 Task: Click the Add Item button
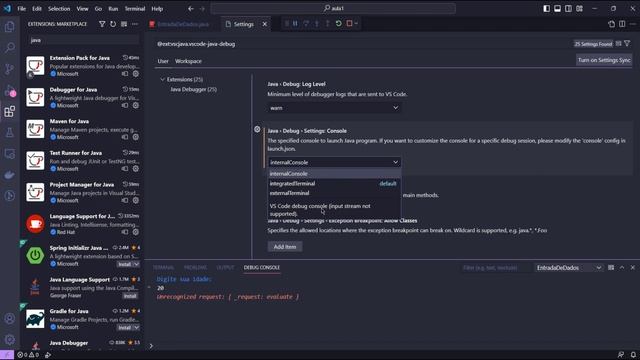pyautogui.click(x=285, y=247)
